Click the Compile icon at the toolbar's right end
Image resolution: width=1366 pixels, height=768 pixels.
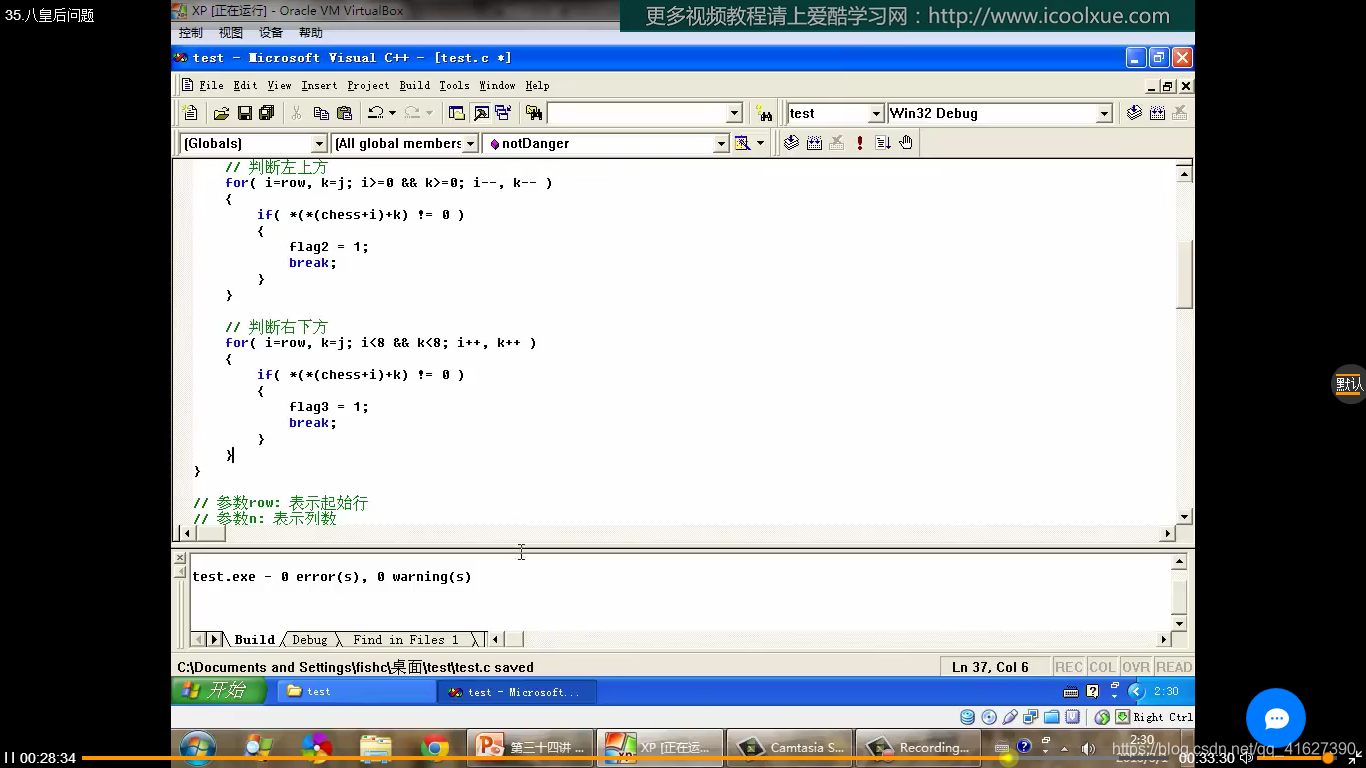pyautogui.click(x=1134, y=113)
